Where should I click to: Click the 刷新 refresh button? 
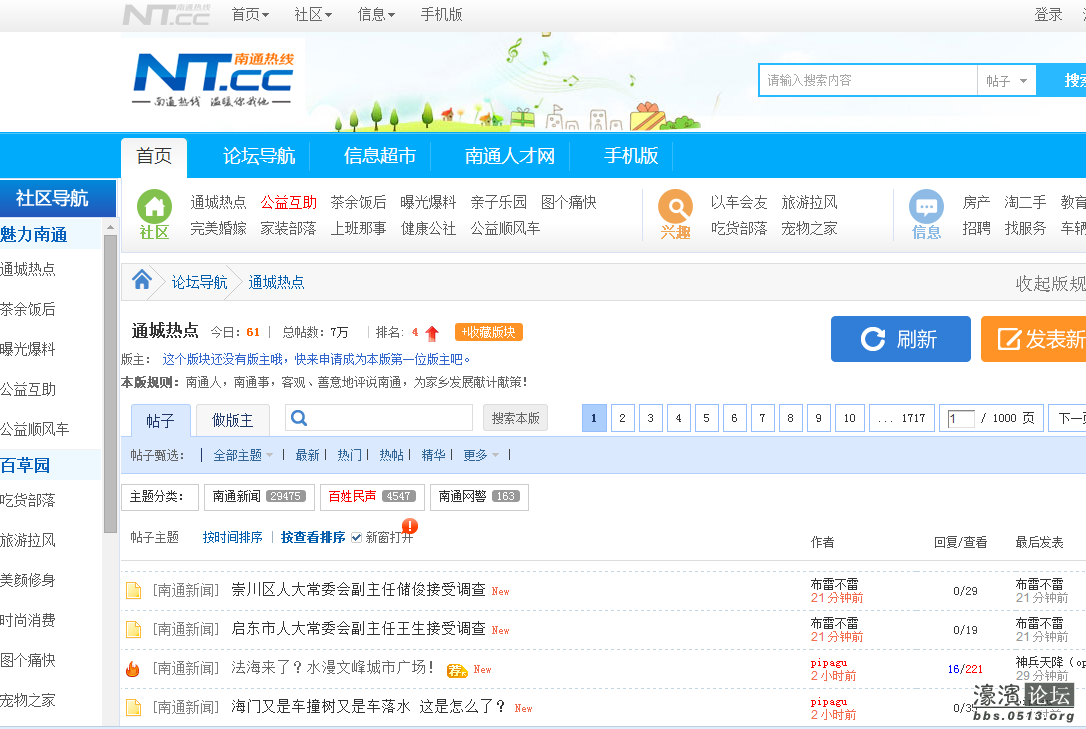tap(900, 339)
